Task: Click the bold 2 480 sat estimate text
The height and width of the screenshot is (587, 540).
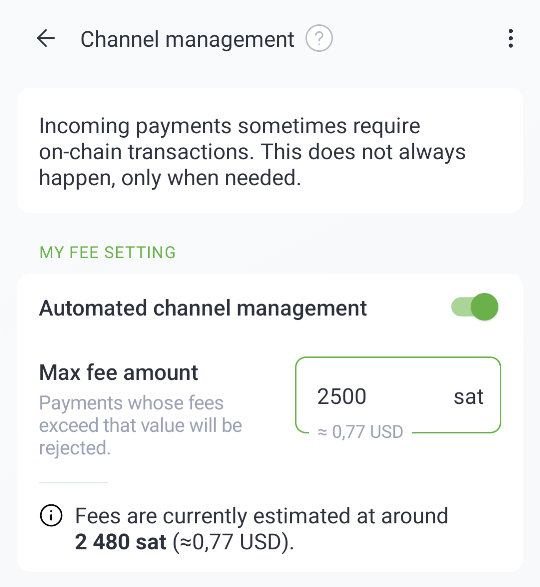Action: (120, 542)
